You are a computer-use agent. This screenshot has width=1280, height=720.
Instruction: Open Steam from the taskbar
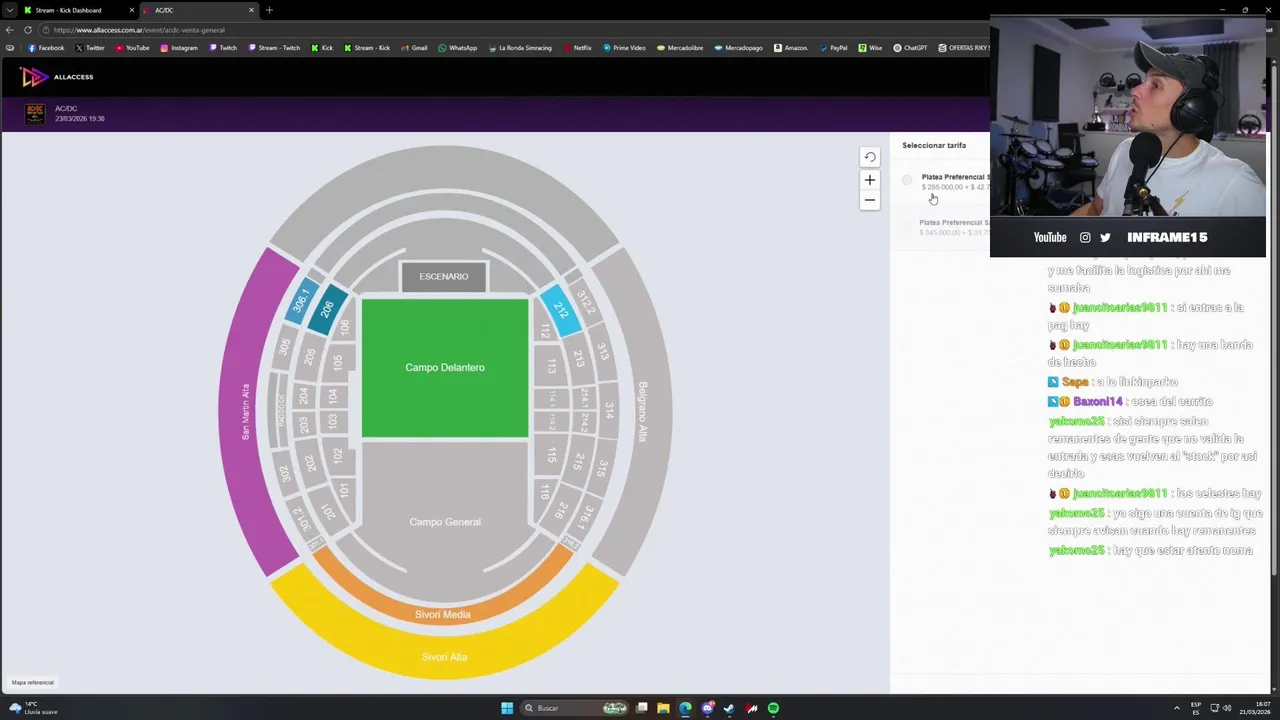pos(729,708)
